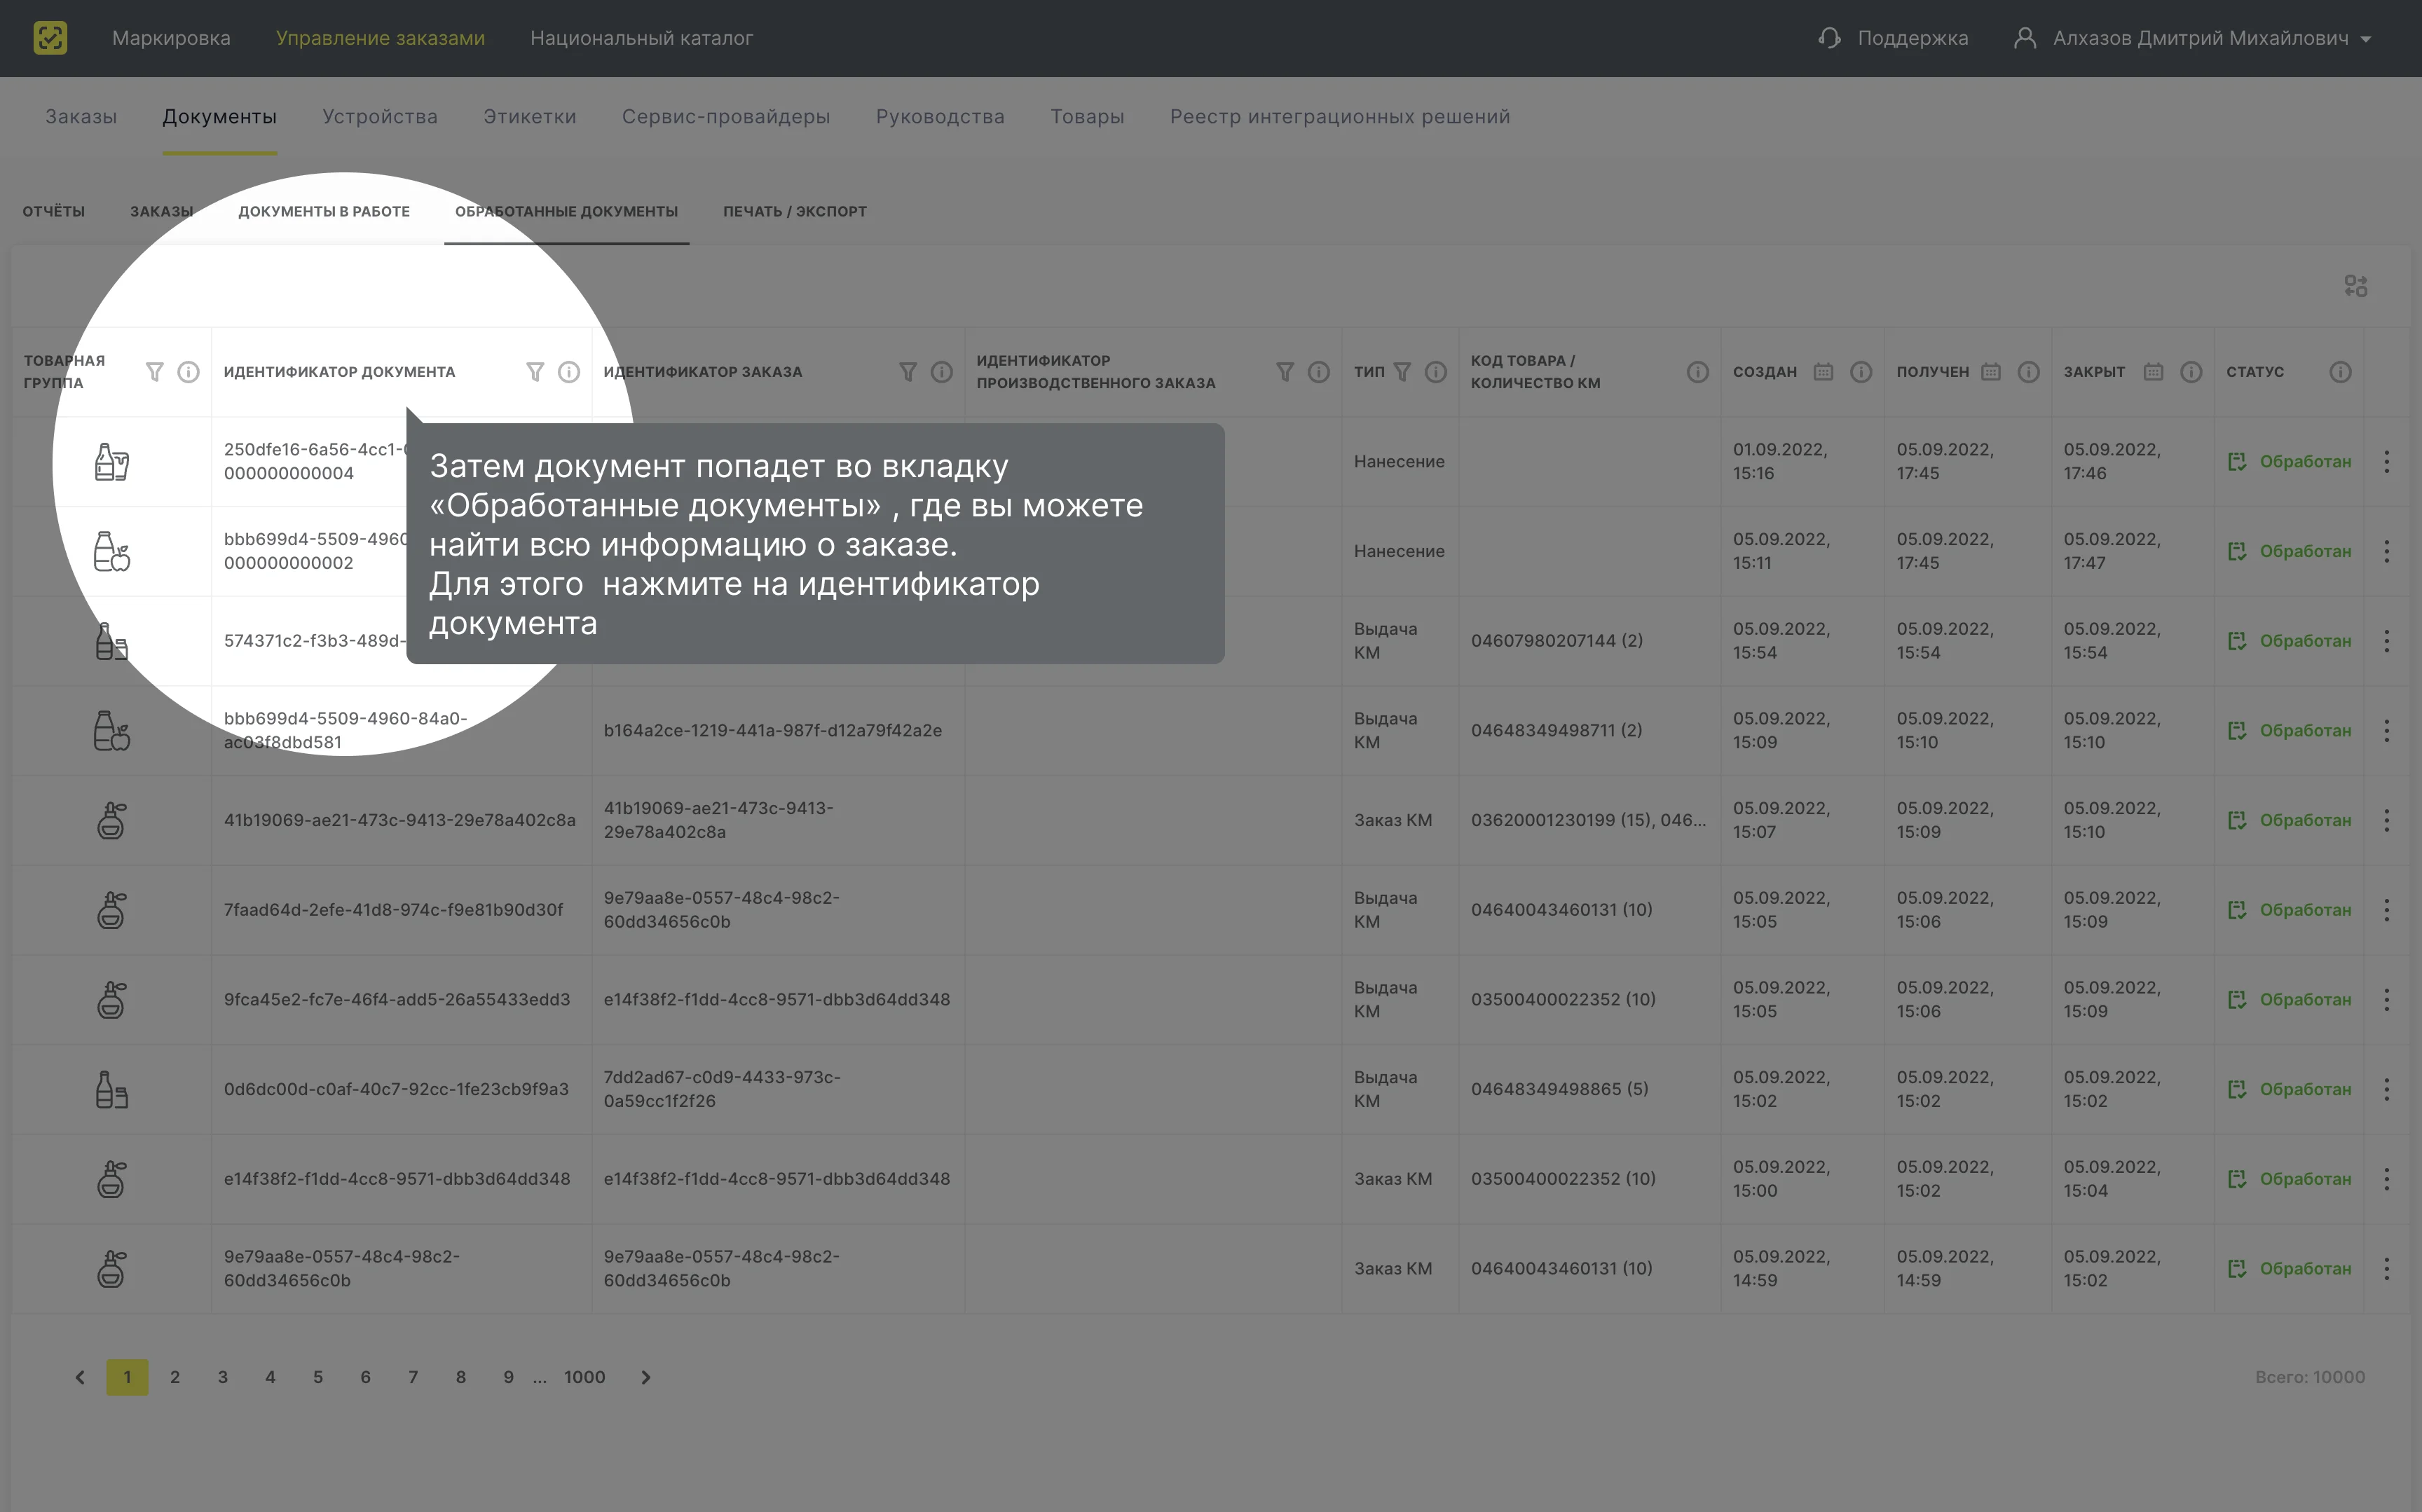Filter by Идентификатор заказа column

coord(908,372)
